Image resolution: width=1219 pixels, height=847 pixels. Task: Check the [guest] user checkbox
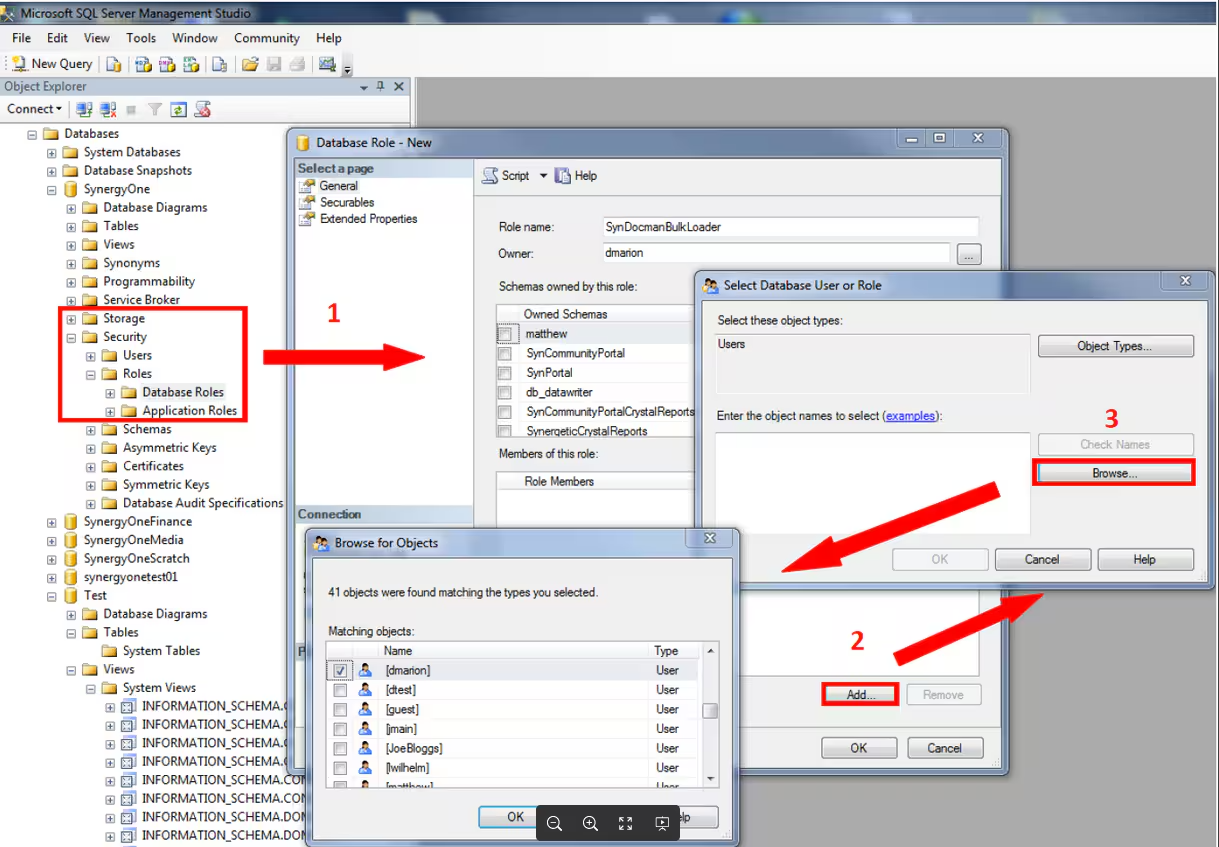coord(341,710)
